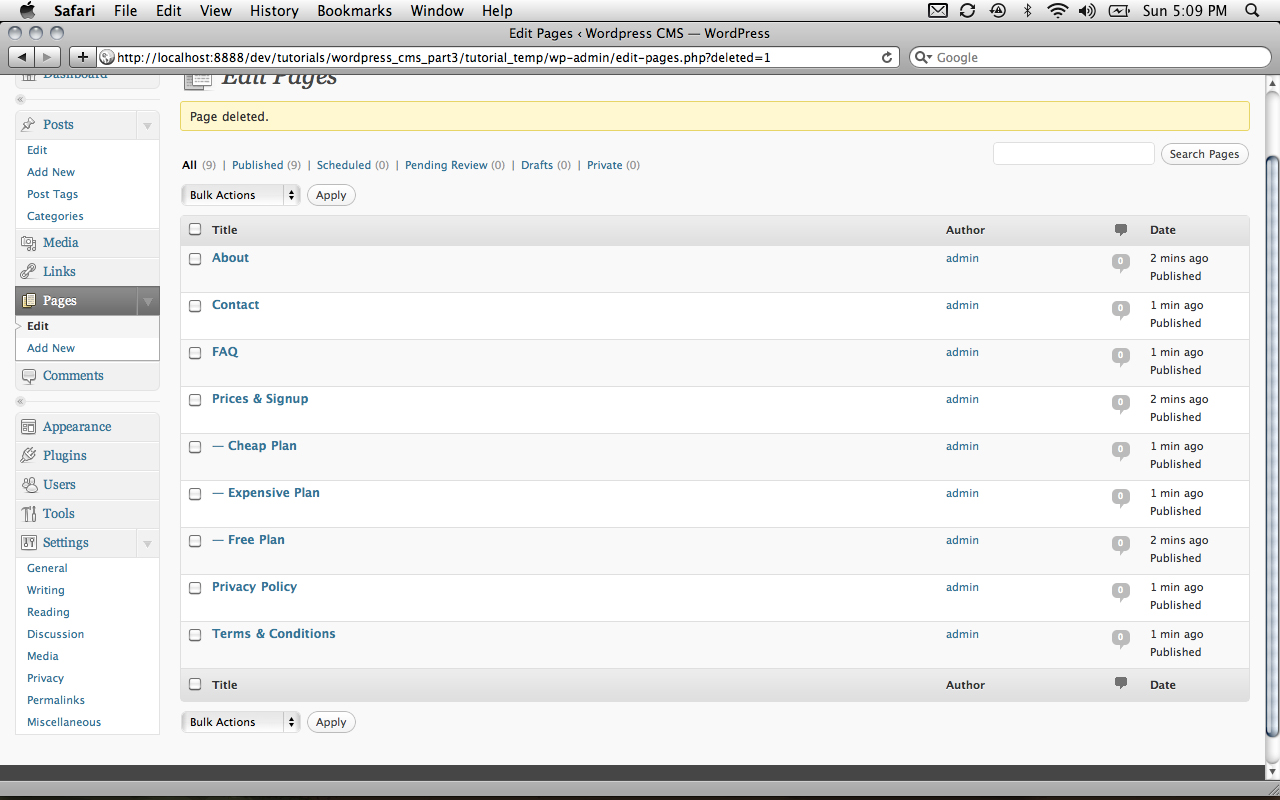1280x800 pixels.
Task: Click Safari forward arrow button
Action: click(48, 57)
